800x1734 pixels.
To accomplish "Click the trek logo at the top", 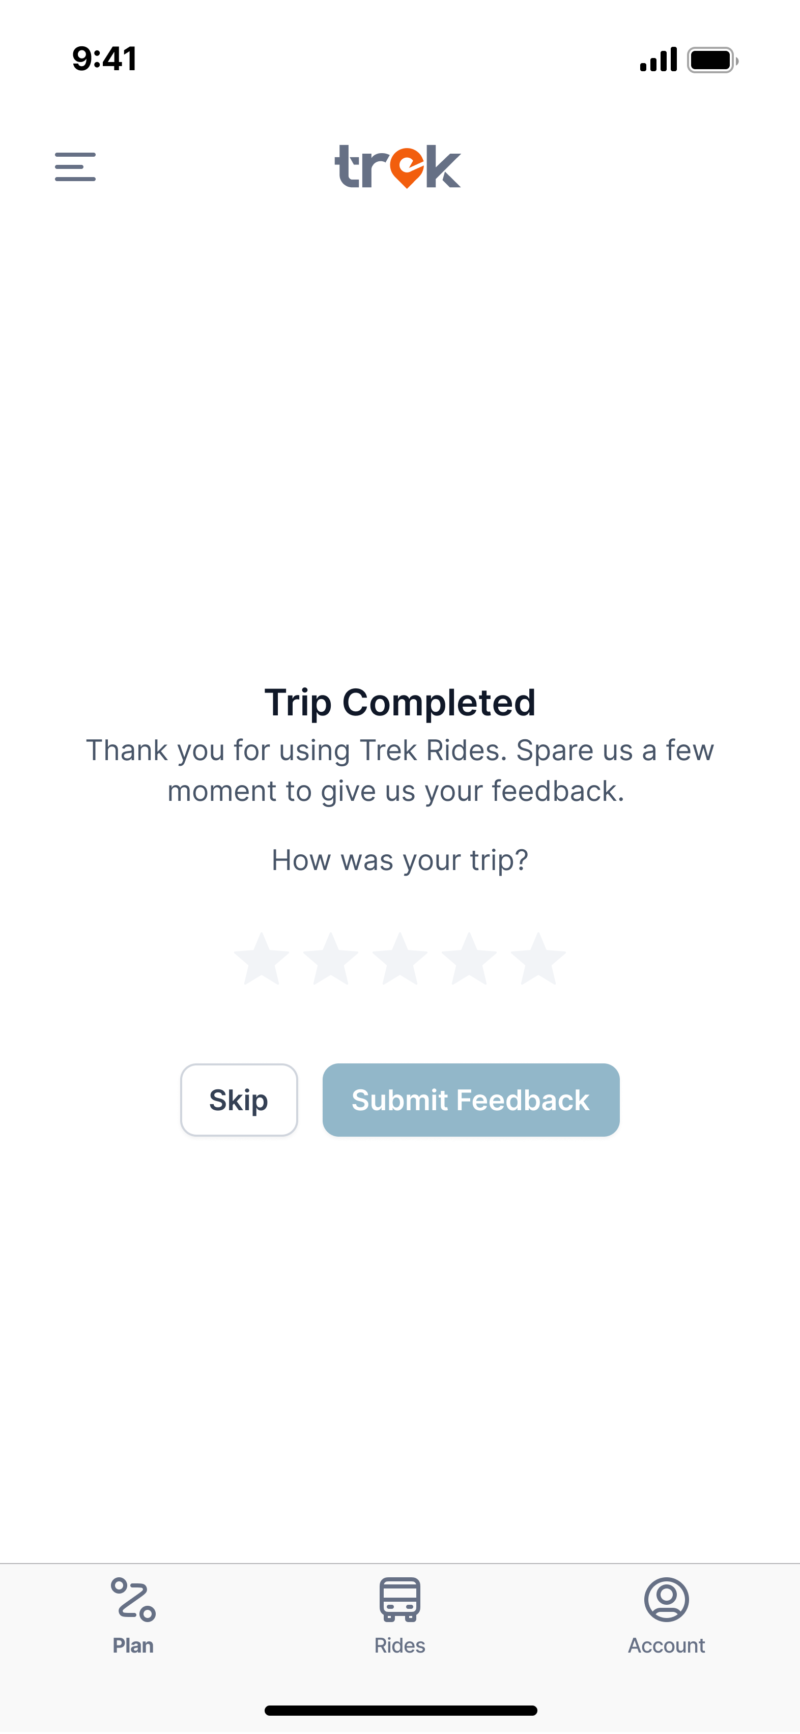I will (x=397, y=168).
